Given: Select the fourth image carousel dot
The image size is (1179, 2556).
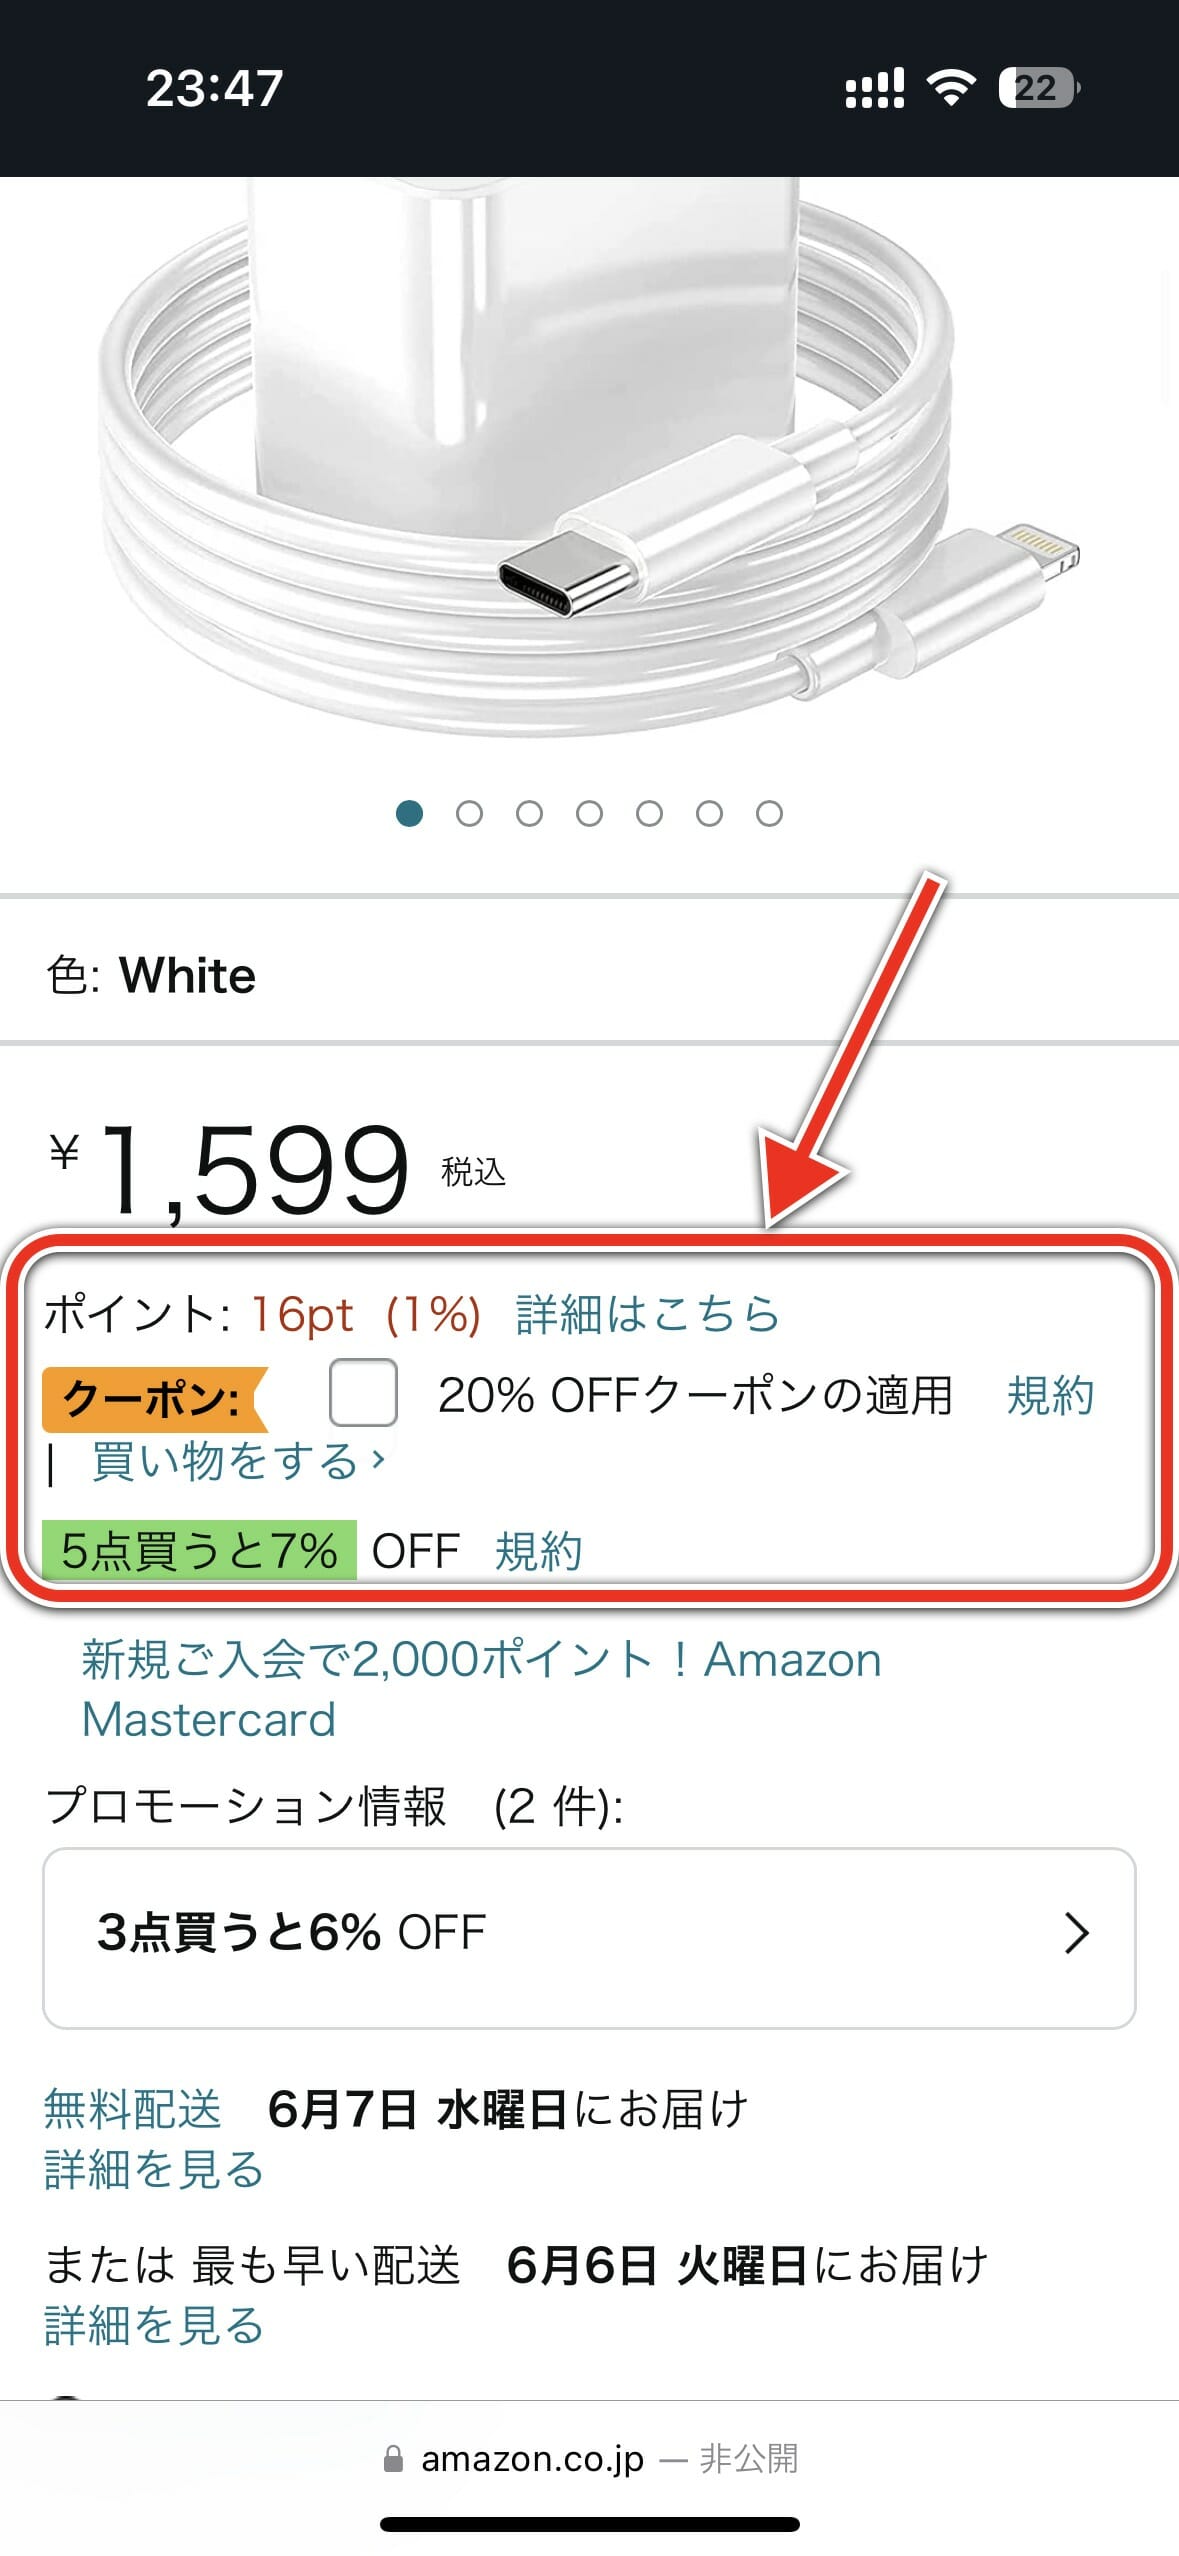Looking at the screenshot, I should click(589, 814).
